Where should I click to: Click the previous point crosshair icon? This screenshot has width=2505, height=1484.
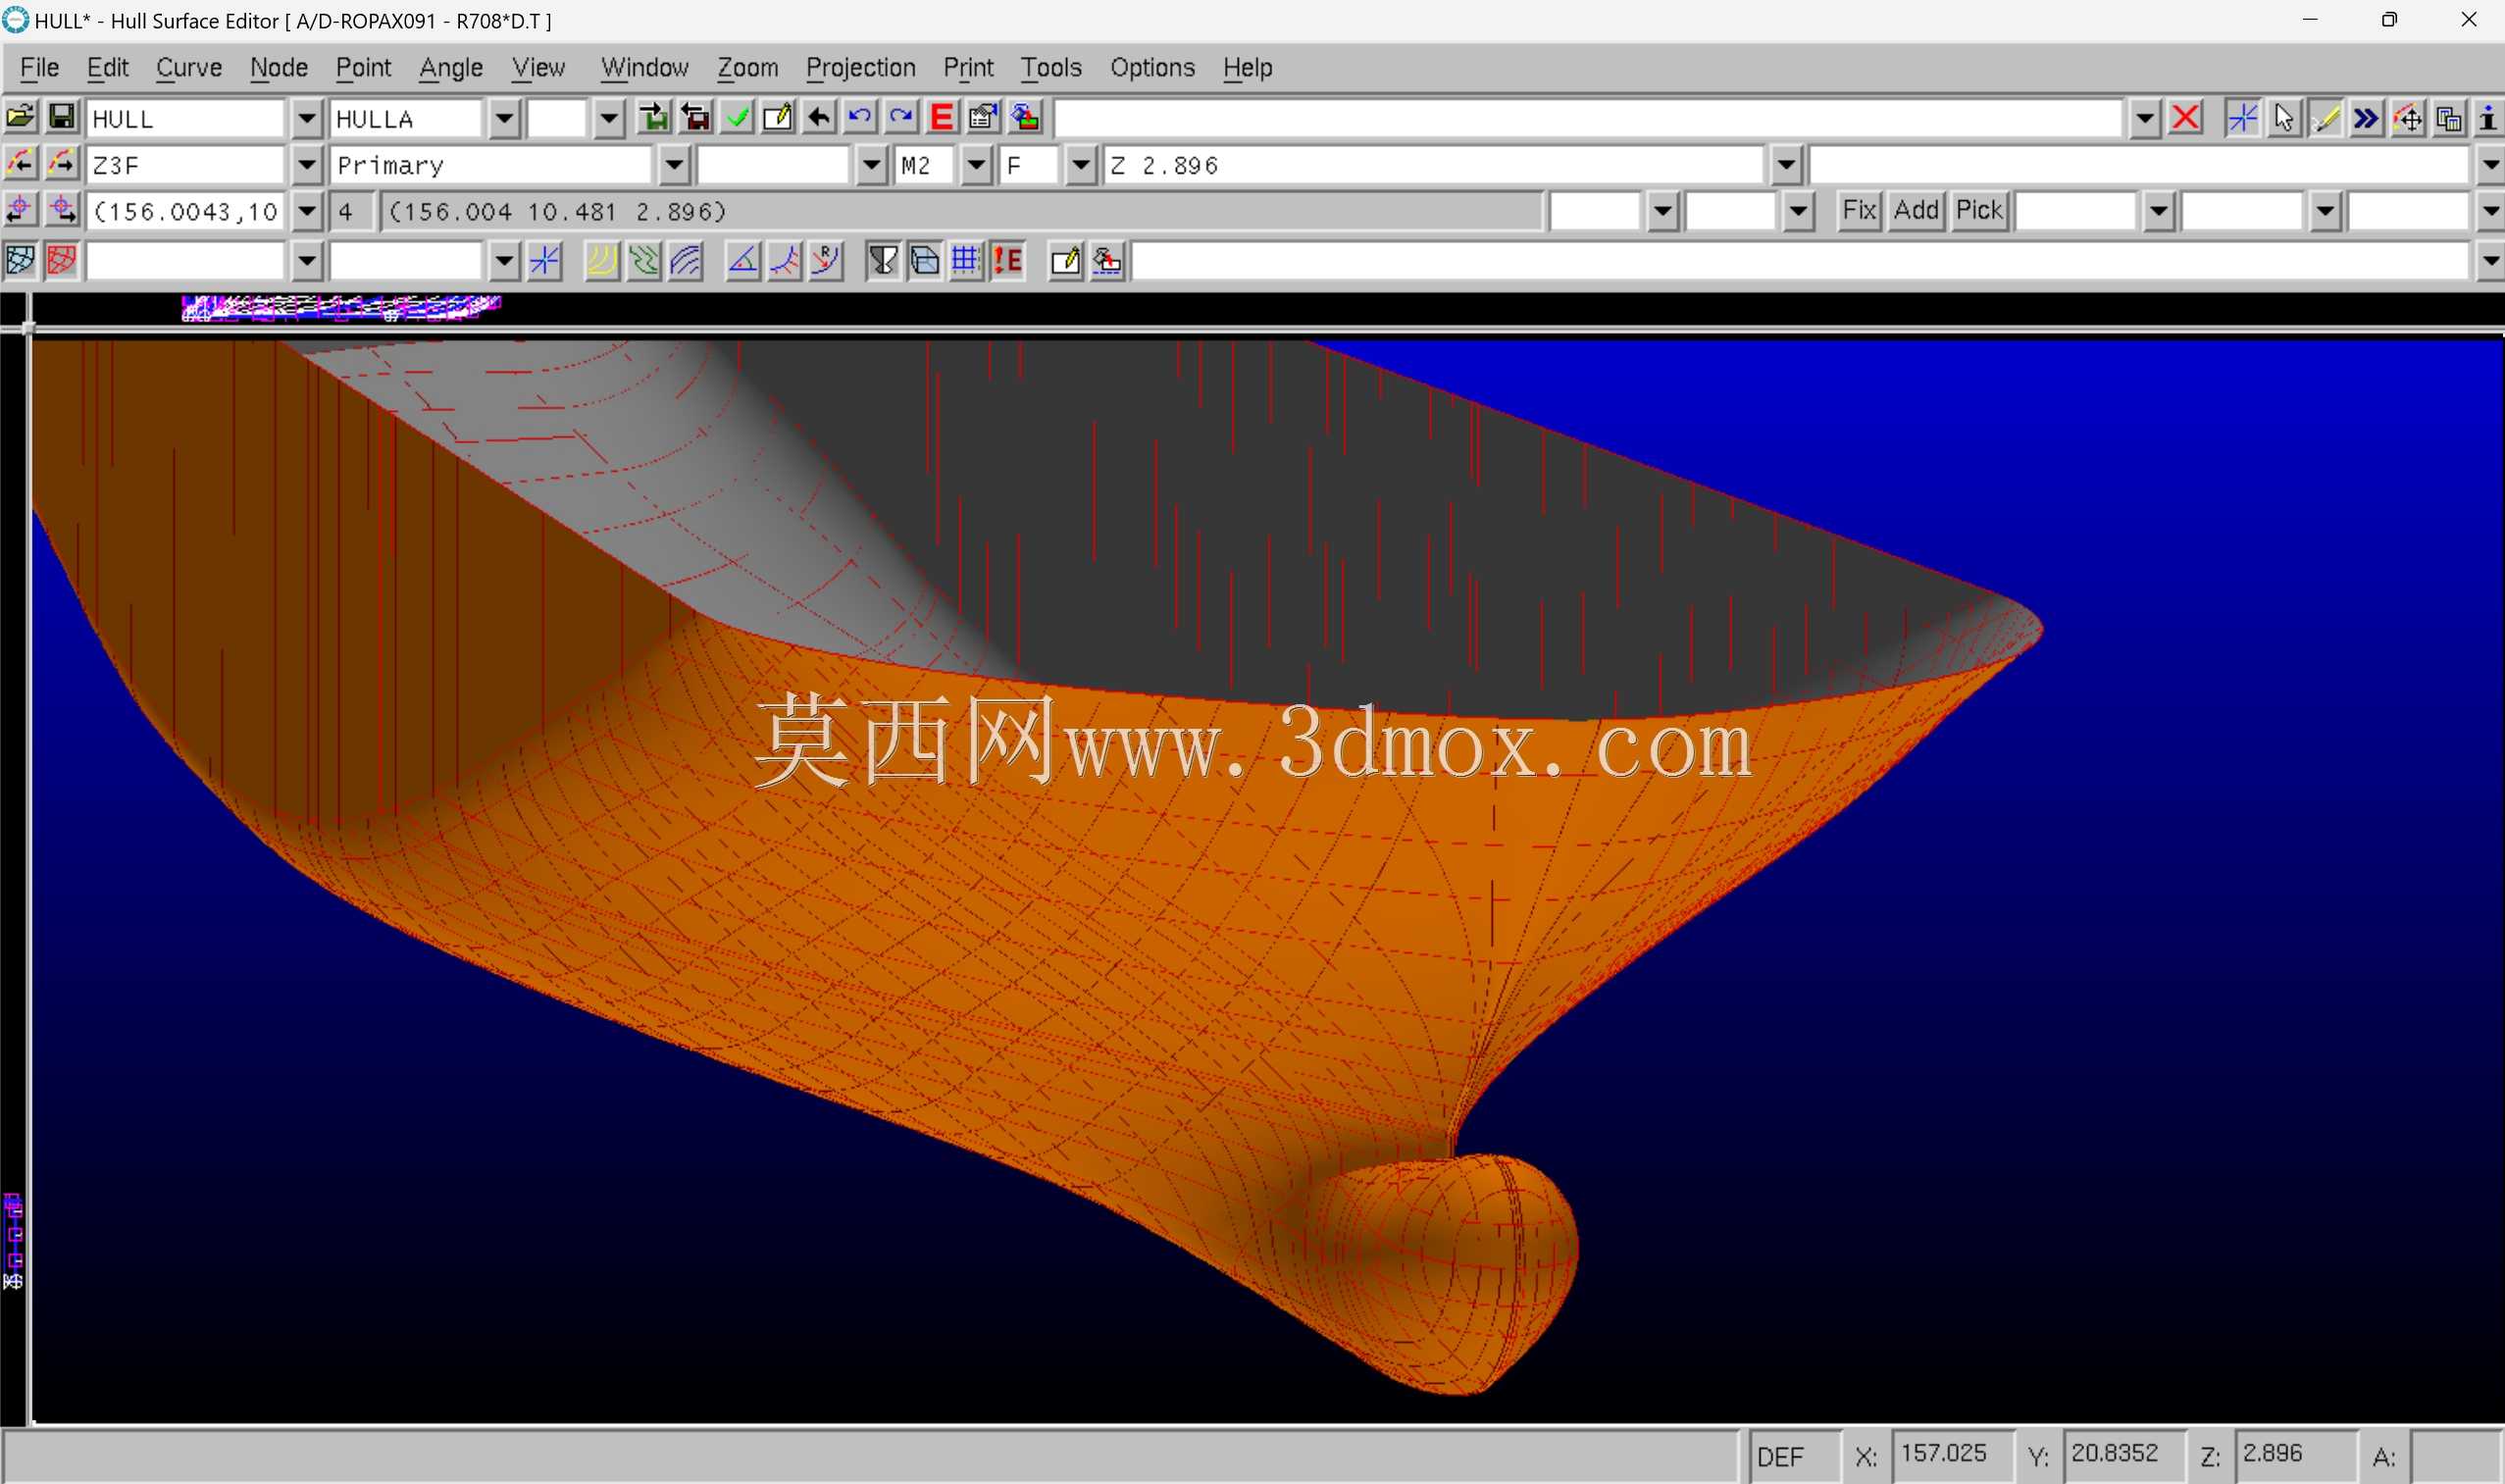tap(20, 210)
